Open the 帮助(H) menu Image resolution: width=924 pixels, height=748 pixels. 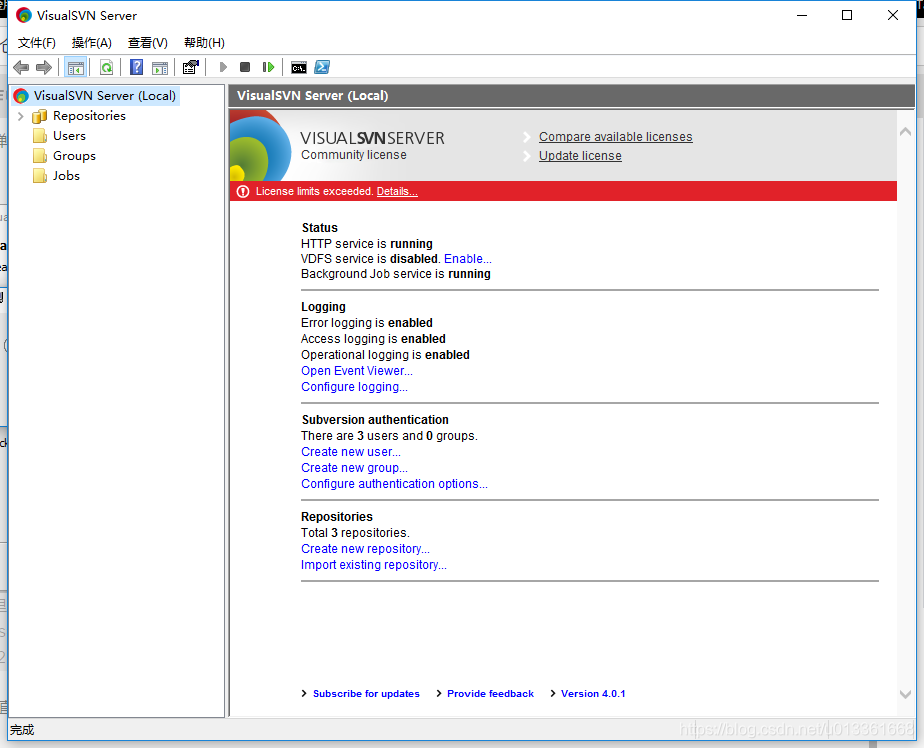click(x=204, y=43)
